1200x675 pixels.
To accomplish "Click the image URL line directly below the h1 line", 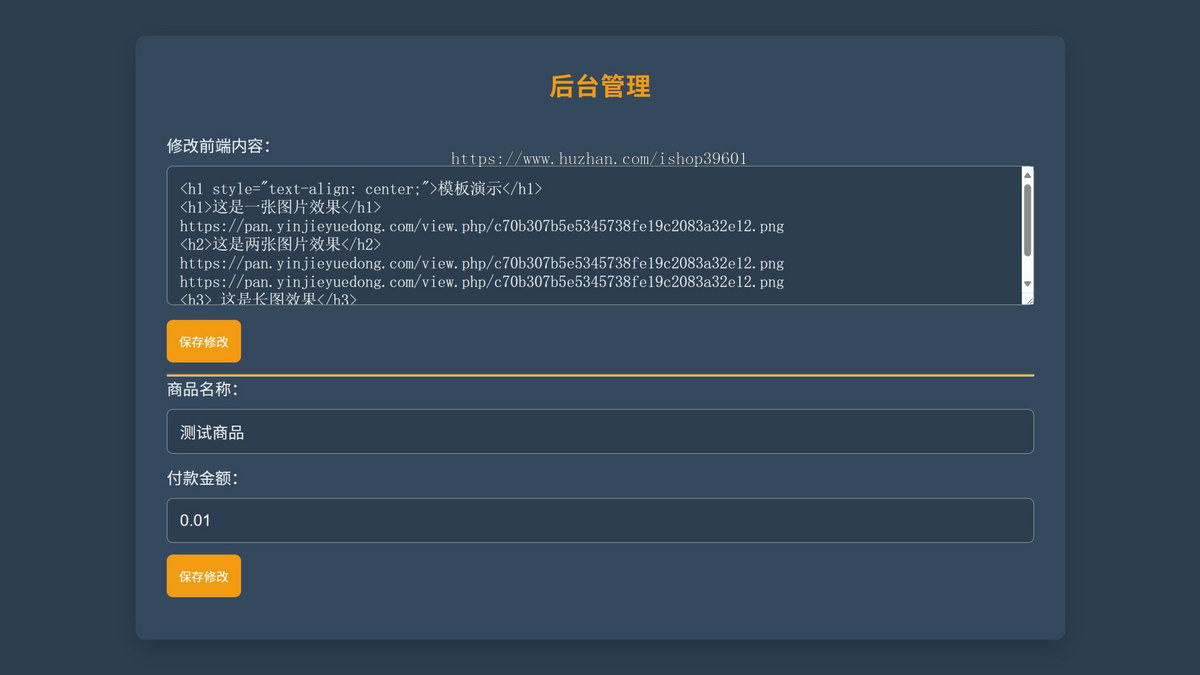I will point(482,226).
